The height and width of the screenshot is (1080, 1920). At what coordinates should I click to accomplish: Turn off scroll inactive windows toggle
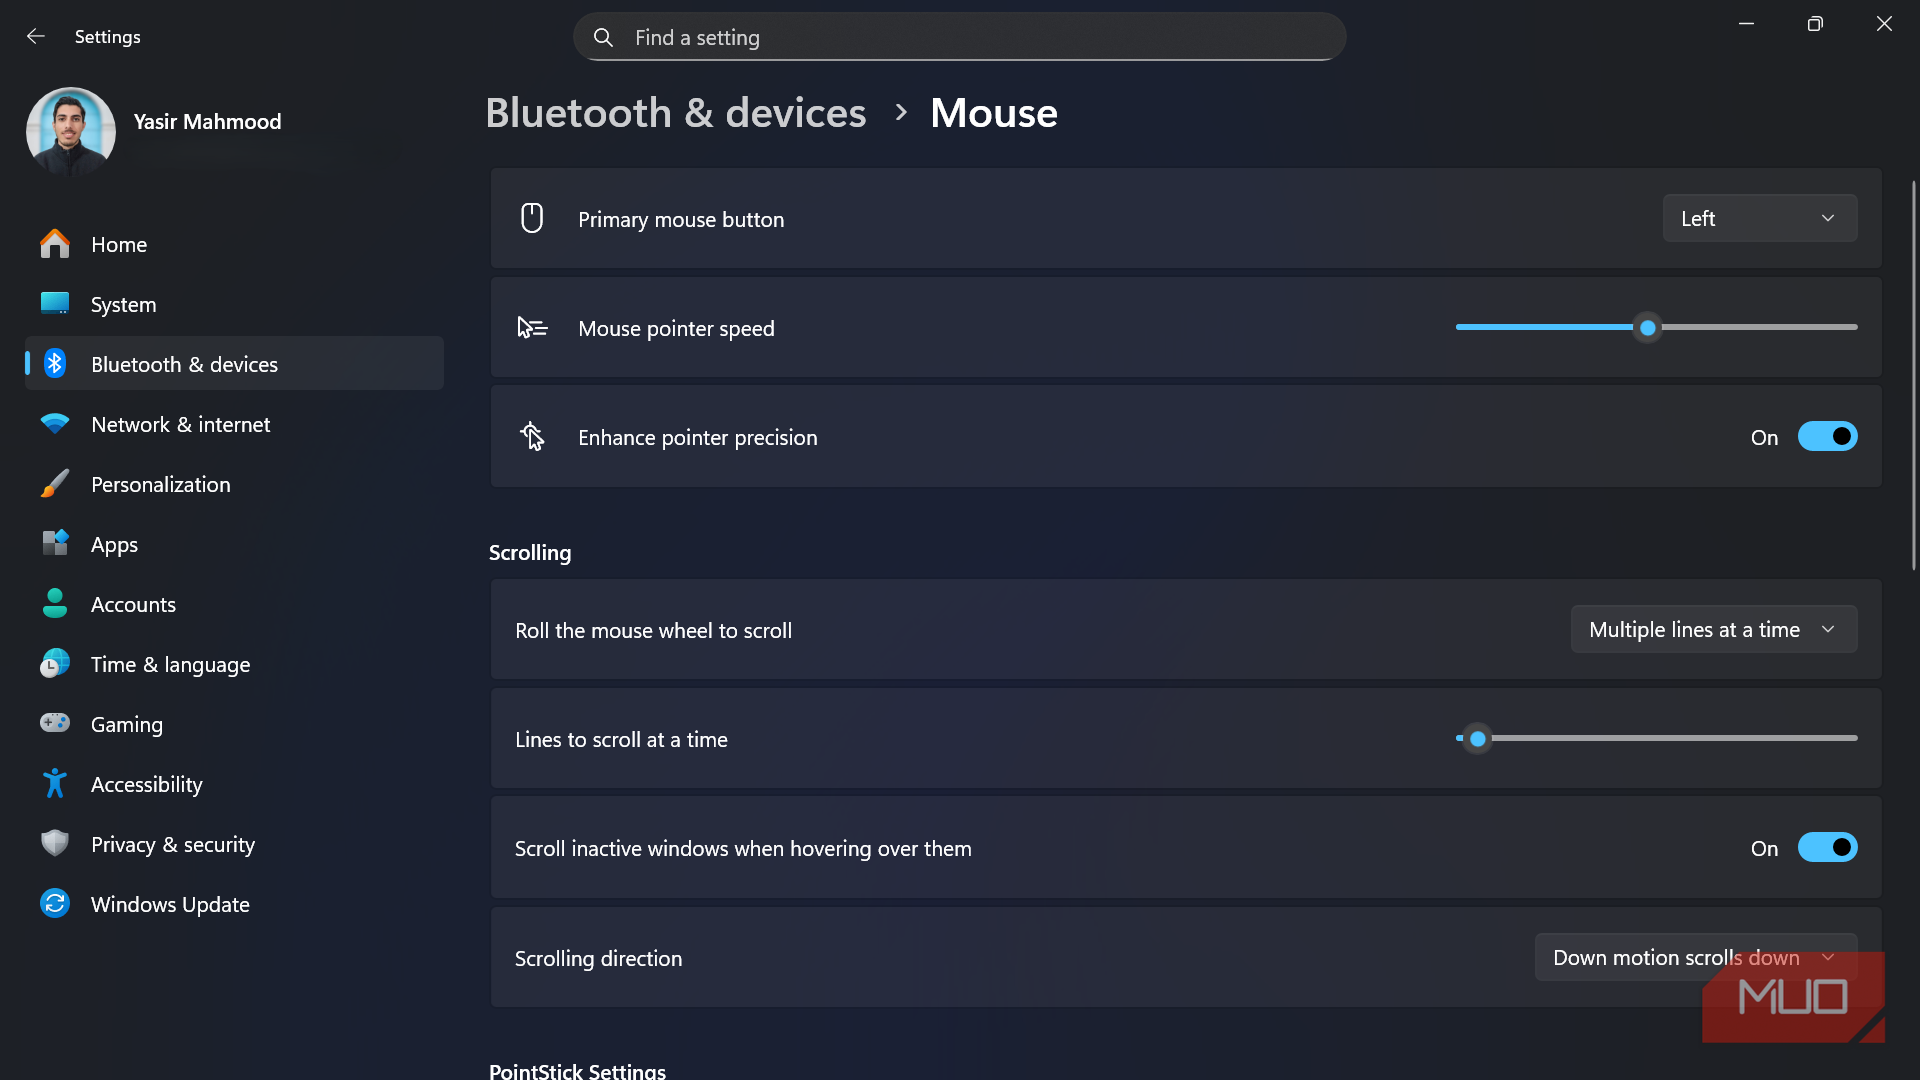point(1827,848)
